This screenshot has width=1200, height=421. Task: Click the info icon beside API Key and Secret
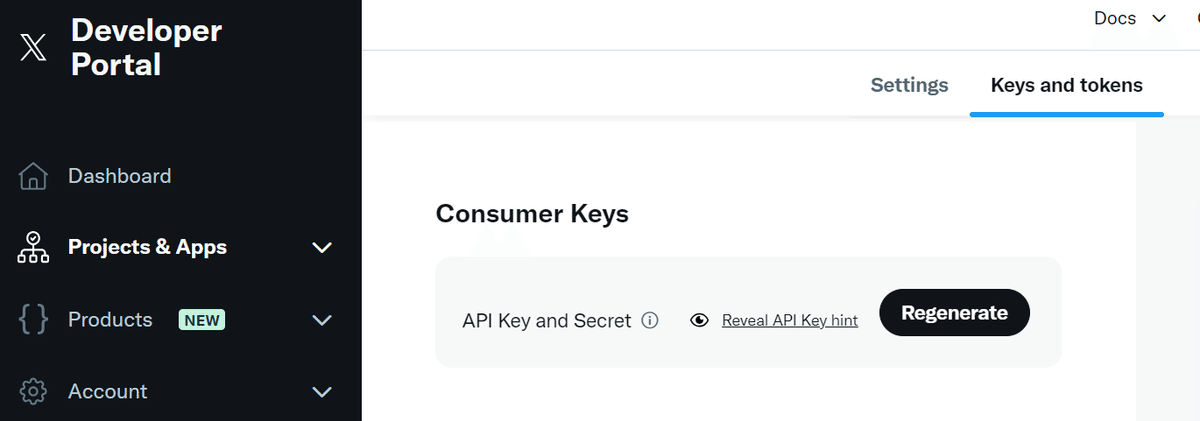coord(650,320)
